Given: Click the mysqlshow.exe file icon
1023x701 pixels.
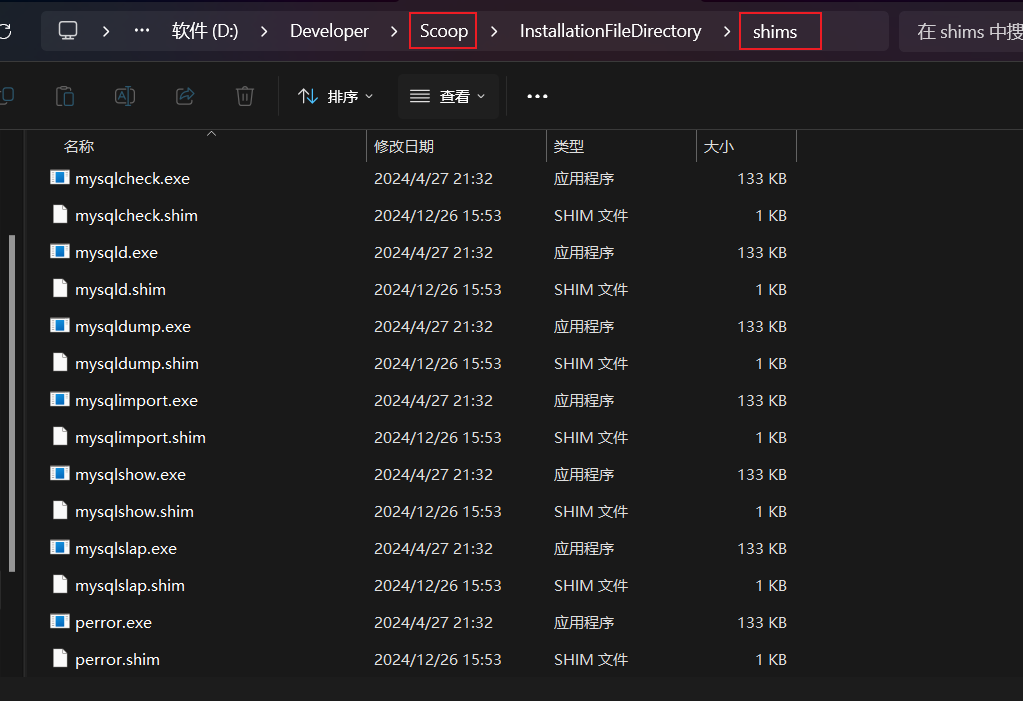Looking at the screenshot, I should click(x=60, y=474).
